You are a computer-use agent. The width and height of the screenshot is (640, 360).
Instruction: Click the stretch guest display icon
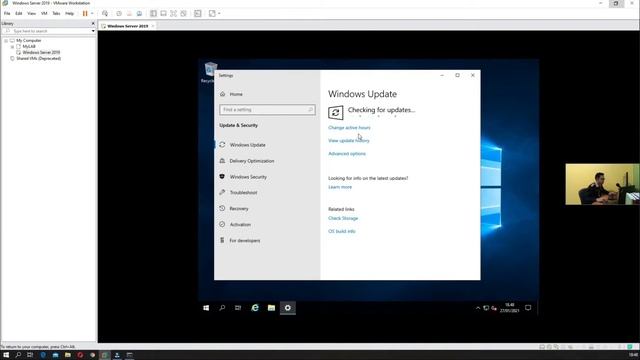(212, 13)
